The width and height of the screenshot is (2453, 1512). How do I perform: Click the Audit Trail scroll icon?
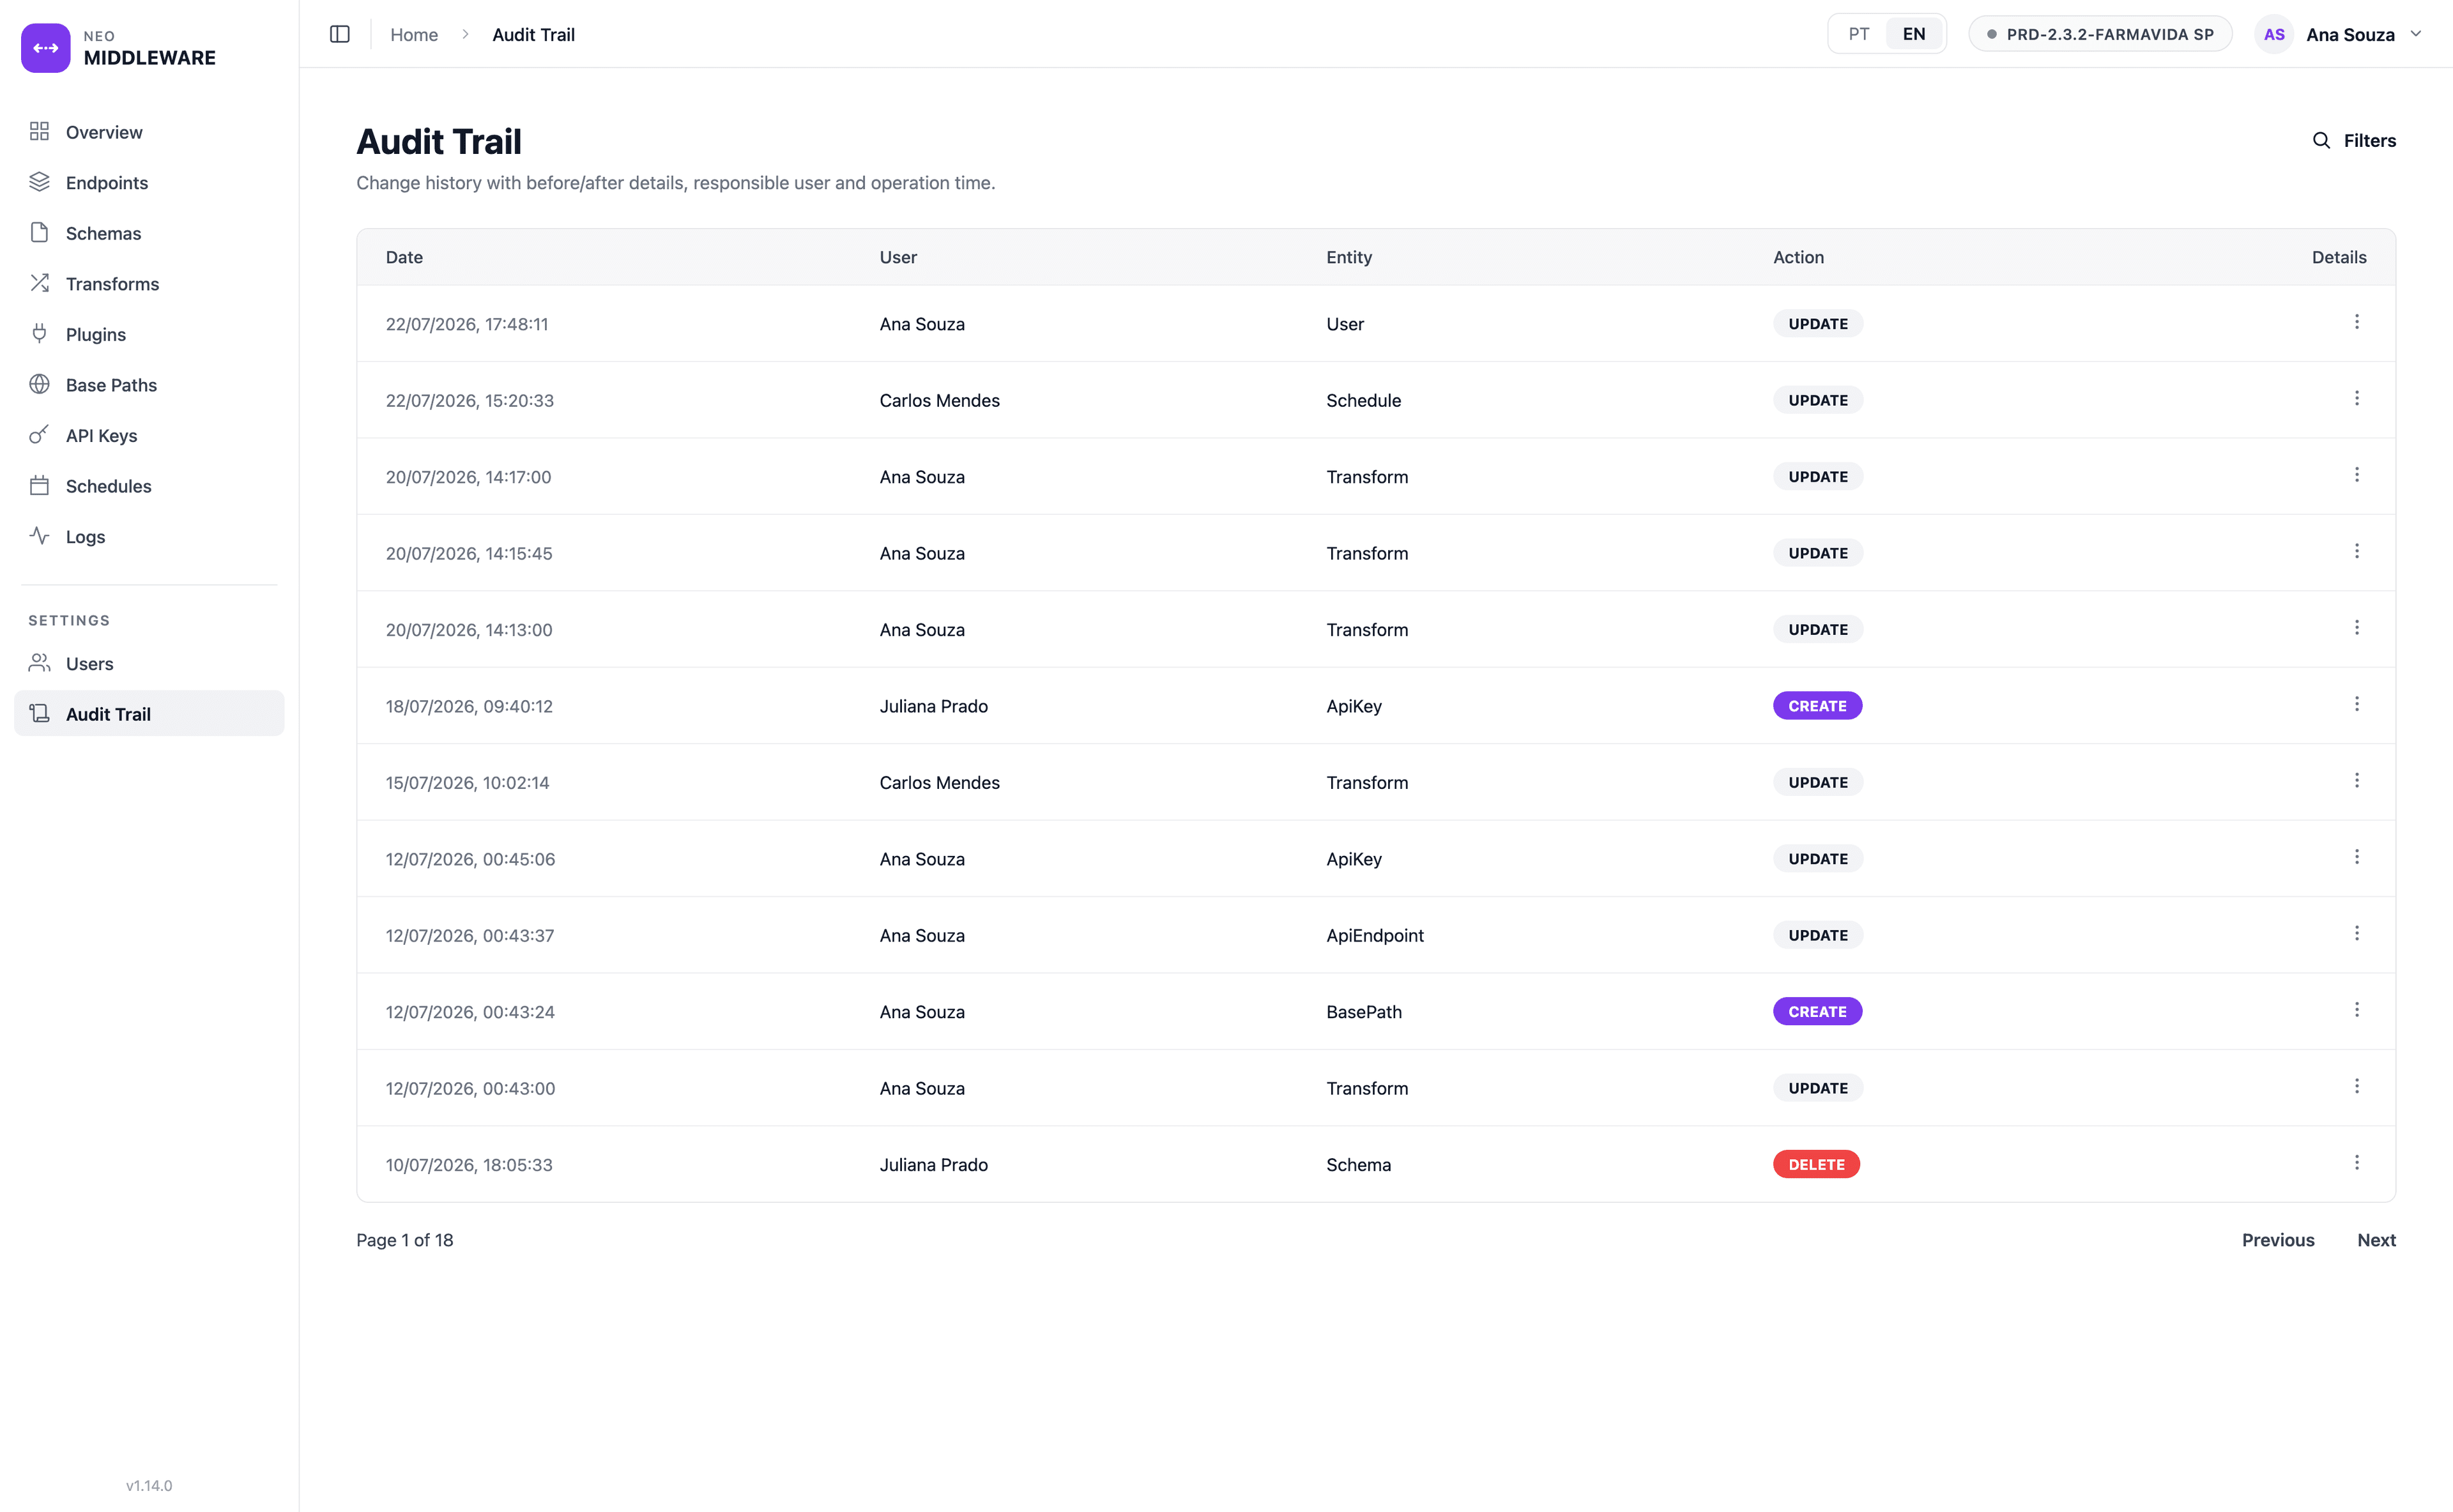[x=39, y=714]
